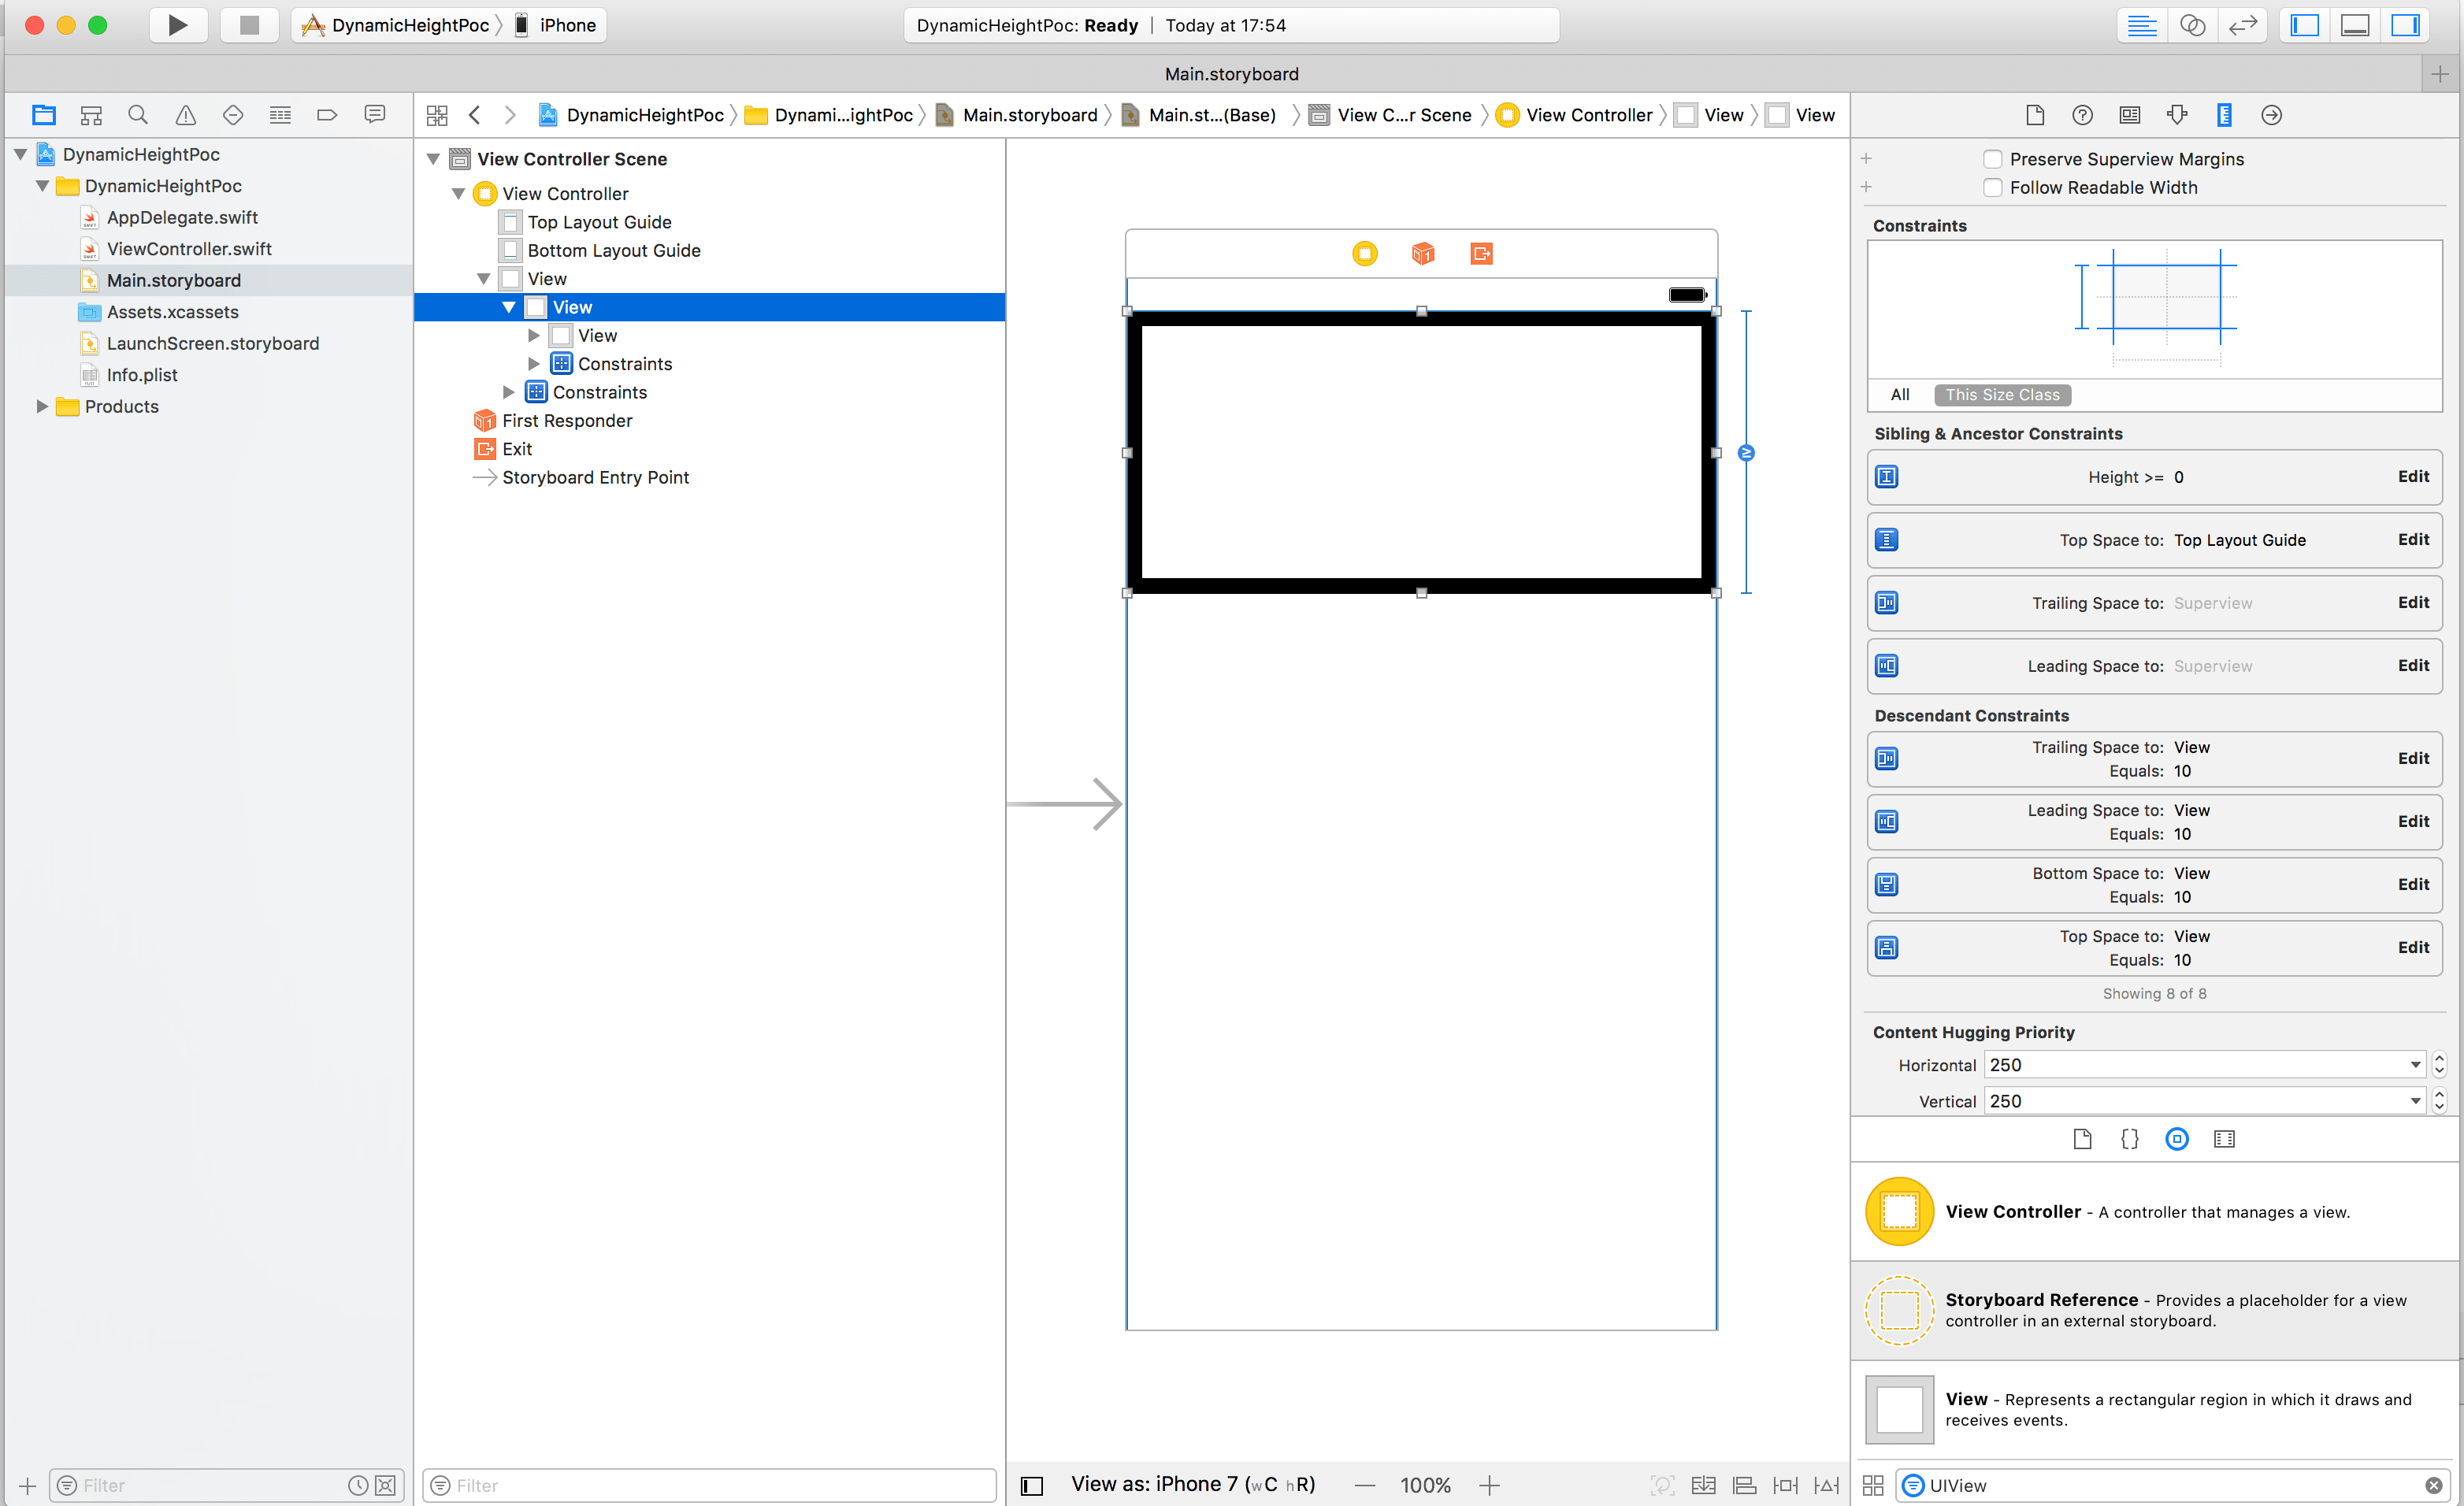This screenshot has width=2464, height=1506.
Task: Switch to the Connections inspector
Action: (x=2271, y=114)
